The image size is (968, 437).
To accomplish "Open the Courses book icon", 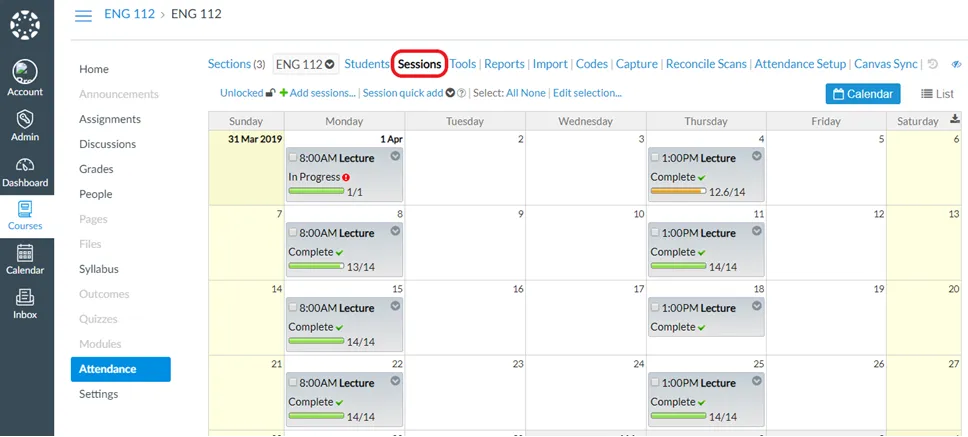I will (25, 210).
